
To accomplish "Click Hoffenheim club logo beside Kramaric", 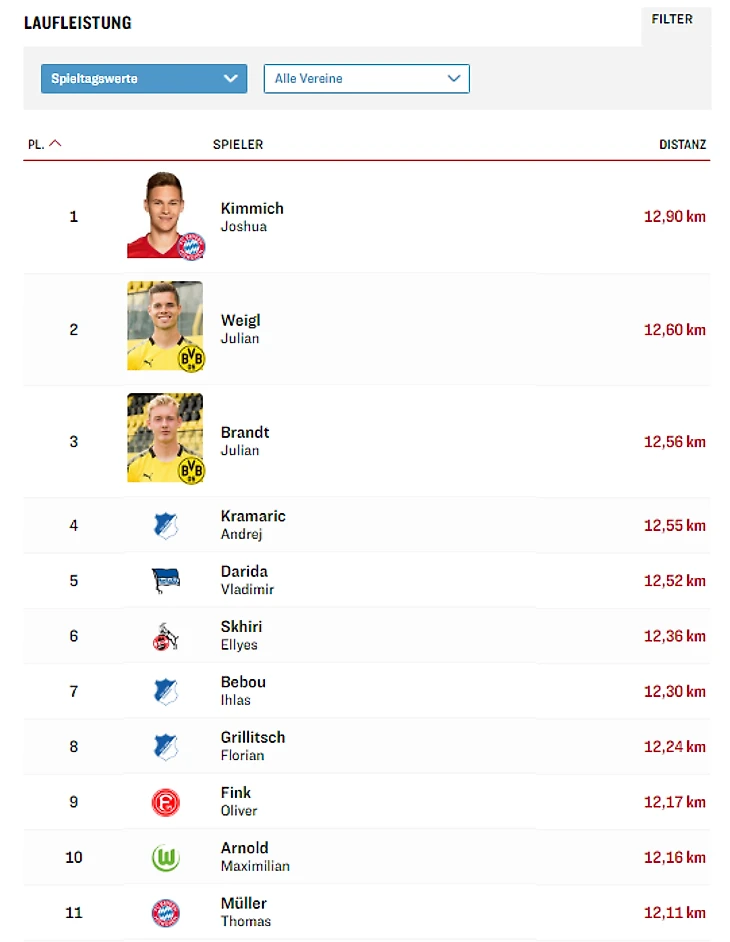I will tap(166, 526).
